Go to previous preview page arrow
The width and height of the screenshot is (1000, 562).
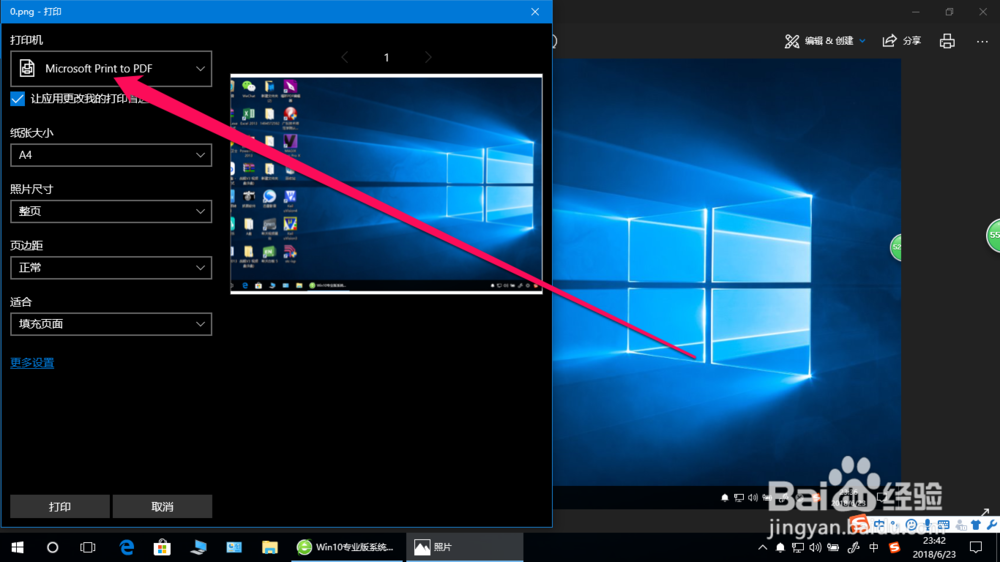coord(344,57)
